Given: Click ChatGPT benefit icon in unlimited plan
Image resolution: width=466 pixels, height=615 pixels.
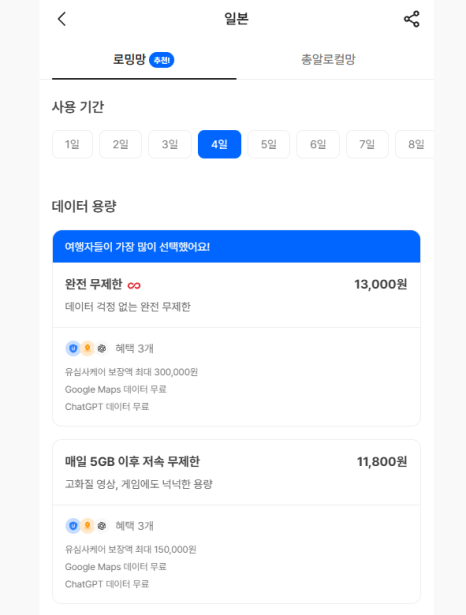Looking at the screenshot, I should pyautogui.click(x=102, y=348).
